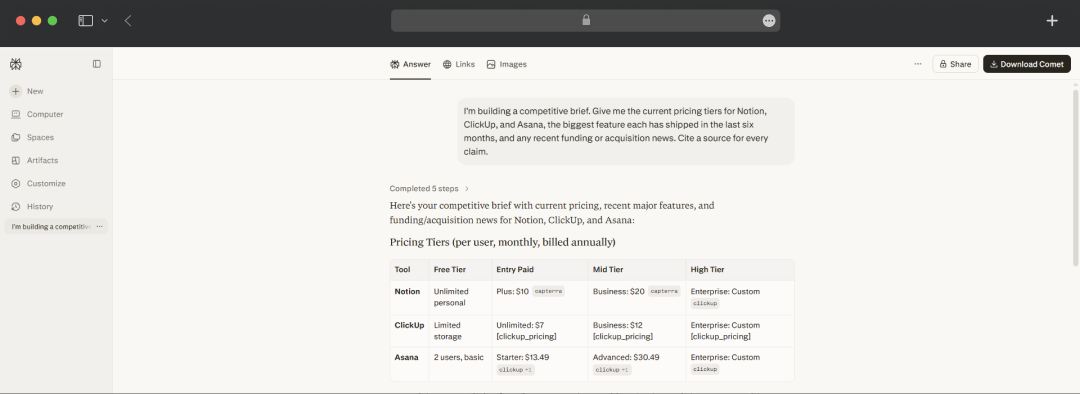Open options for the competitive thread
1080x394 pixels.
tap(100, 227)
